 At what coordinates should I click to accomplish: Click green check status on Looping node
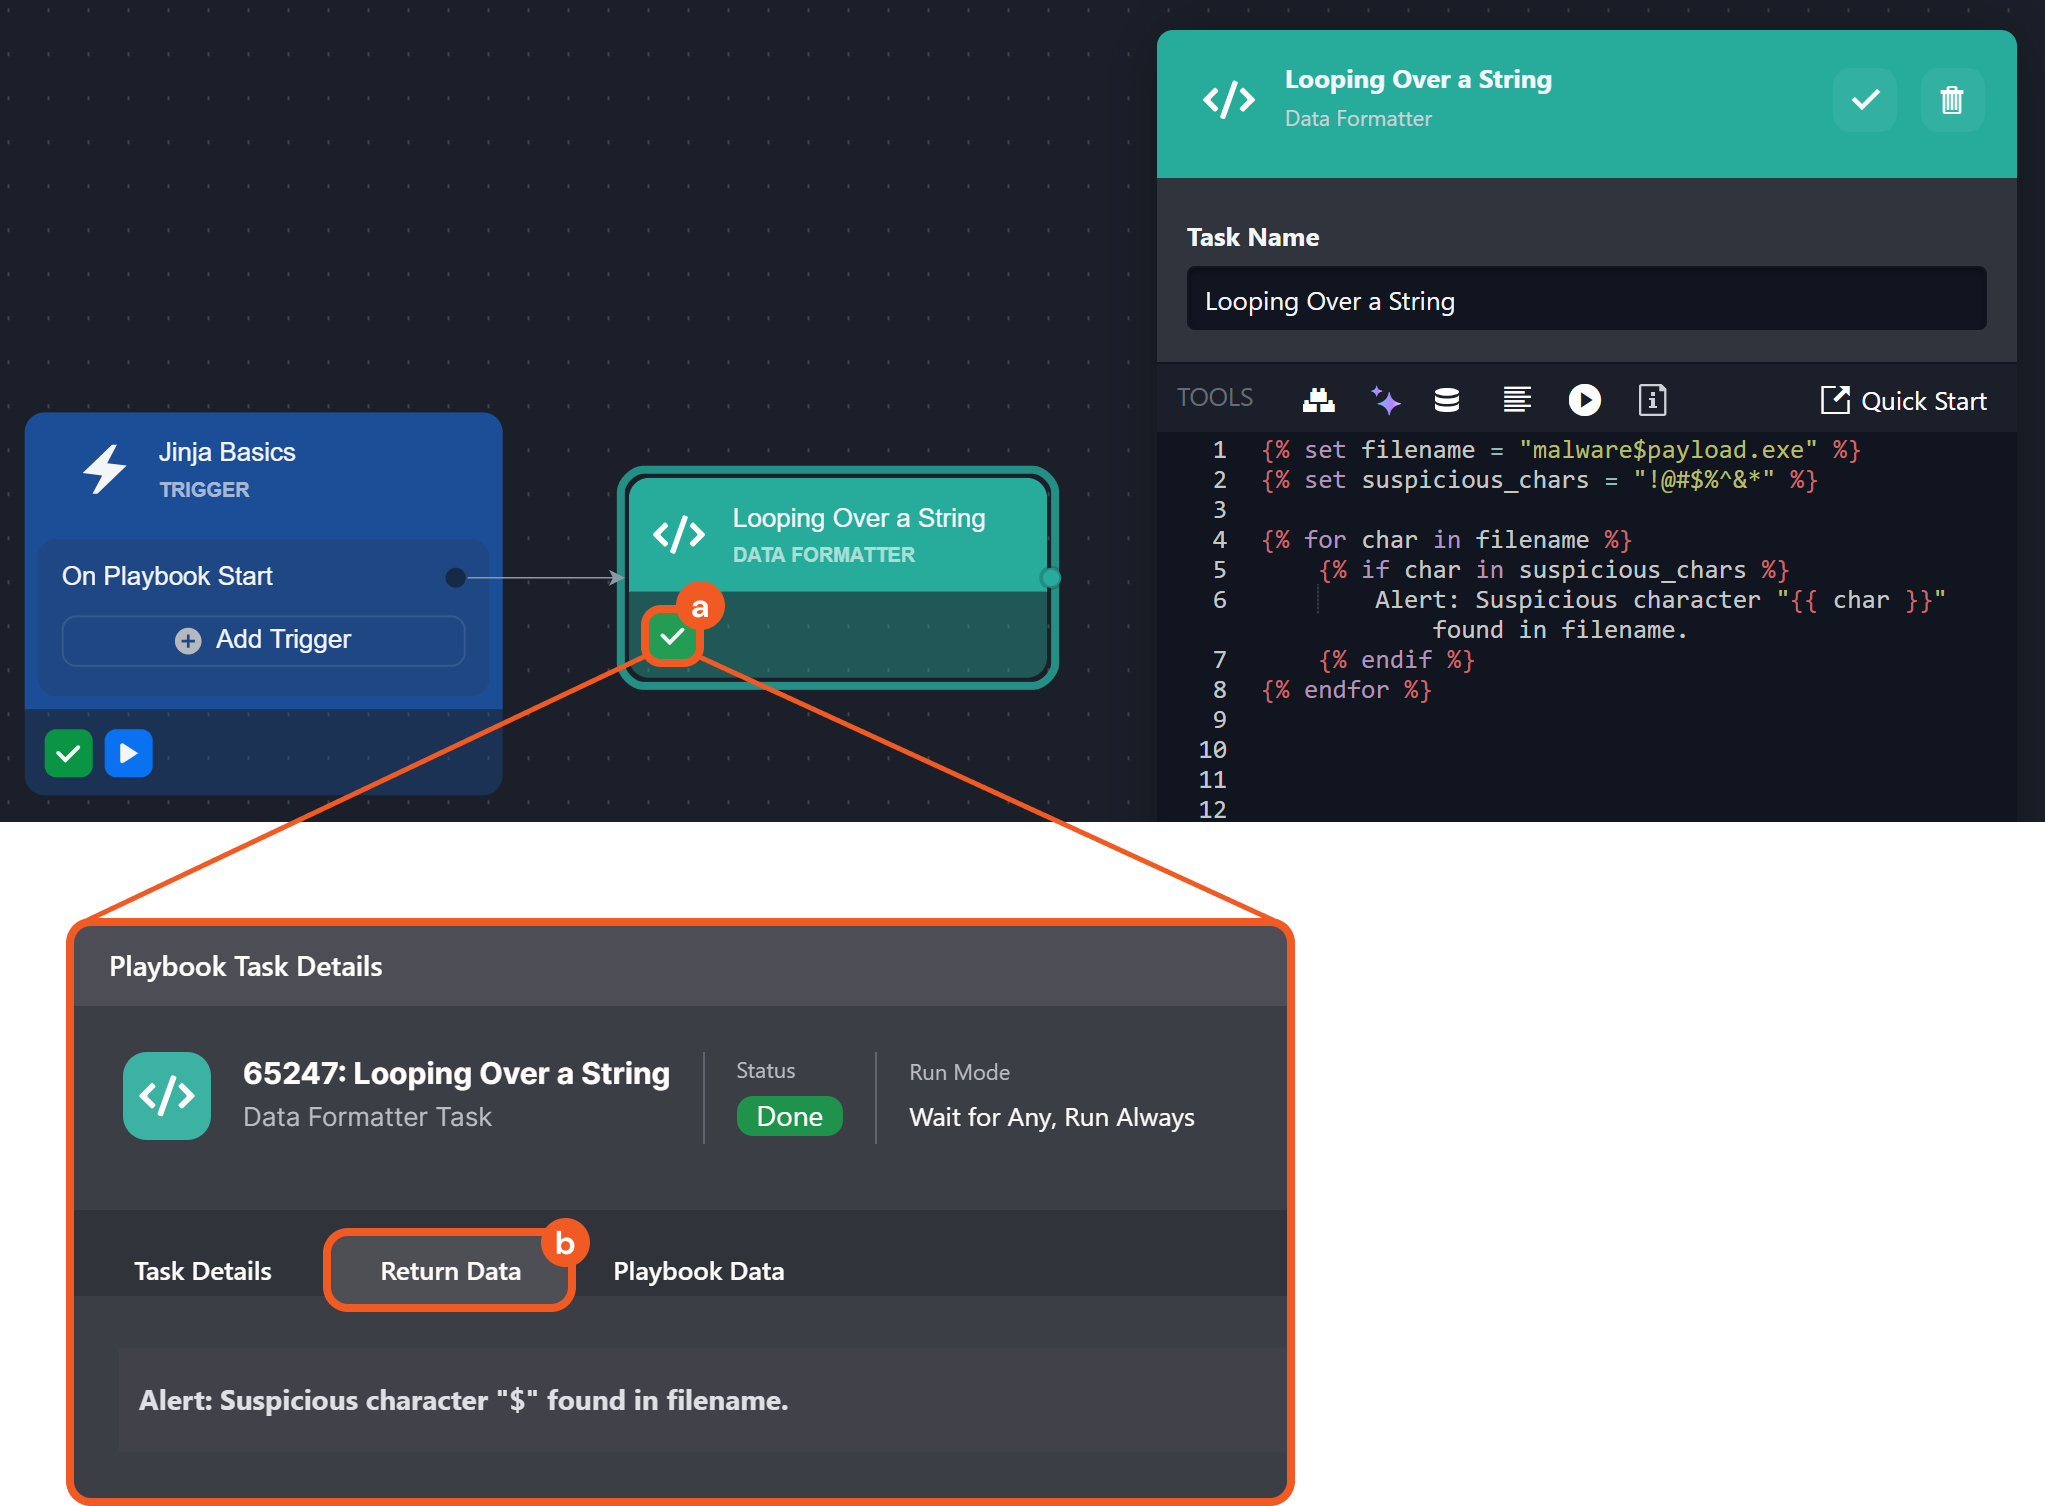coord(672,637)
